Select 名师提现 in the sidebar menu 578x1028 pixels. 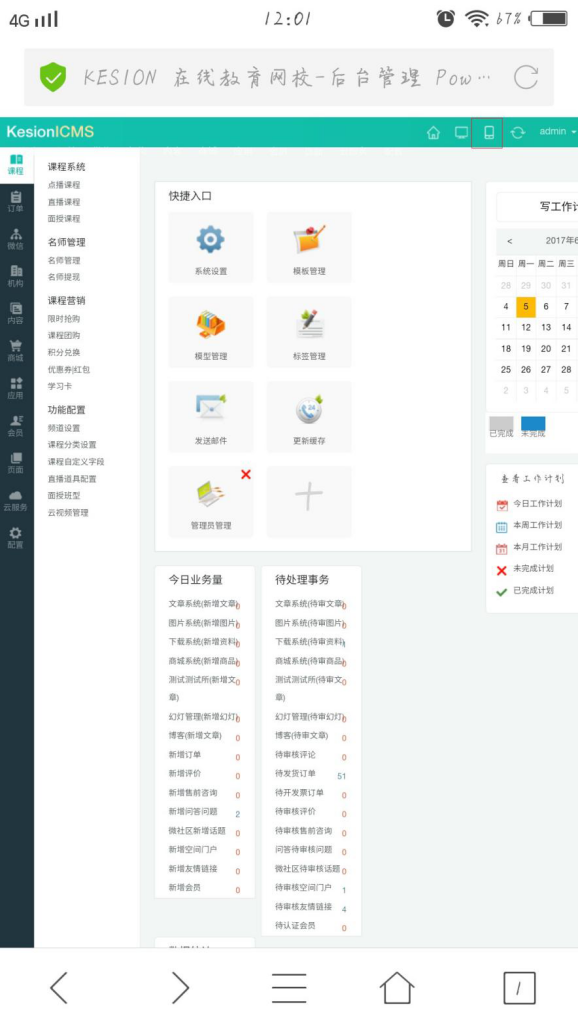64,277
